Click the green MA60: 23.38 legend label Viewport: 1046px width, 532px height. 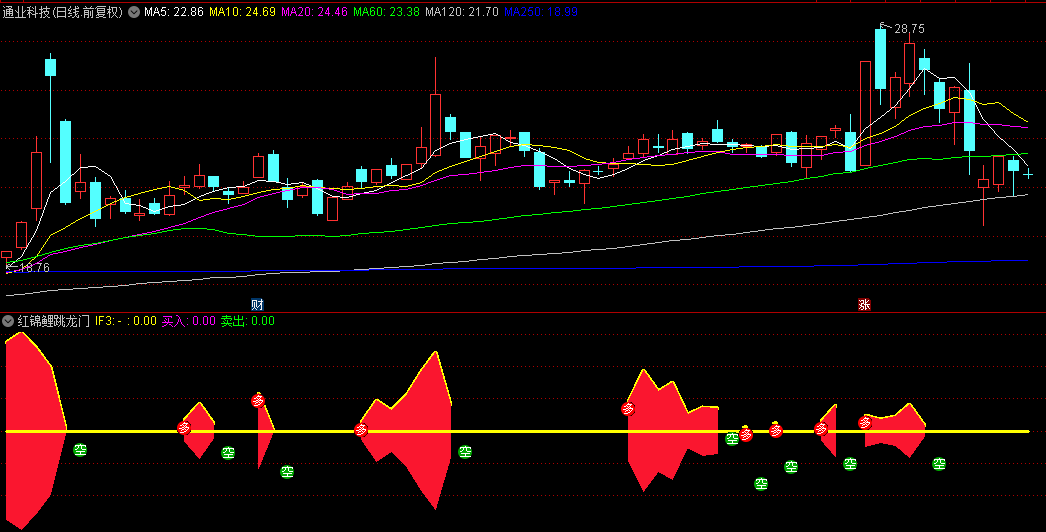click(386, 12)
